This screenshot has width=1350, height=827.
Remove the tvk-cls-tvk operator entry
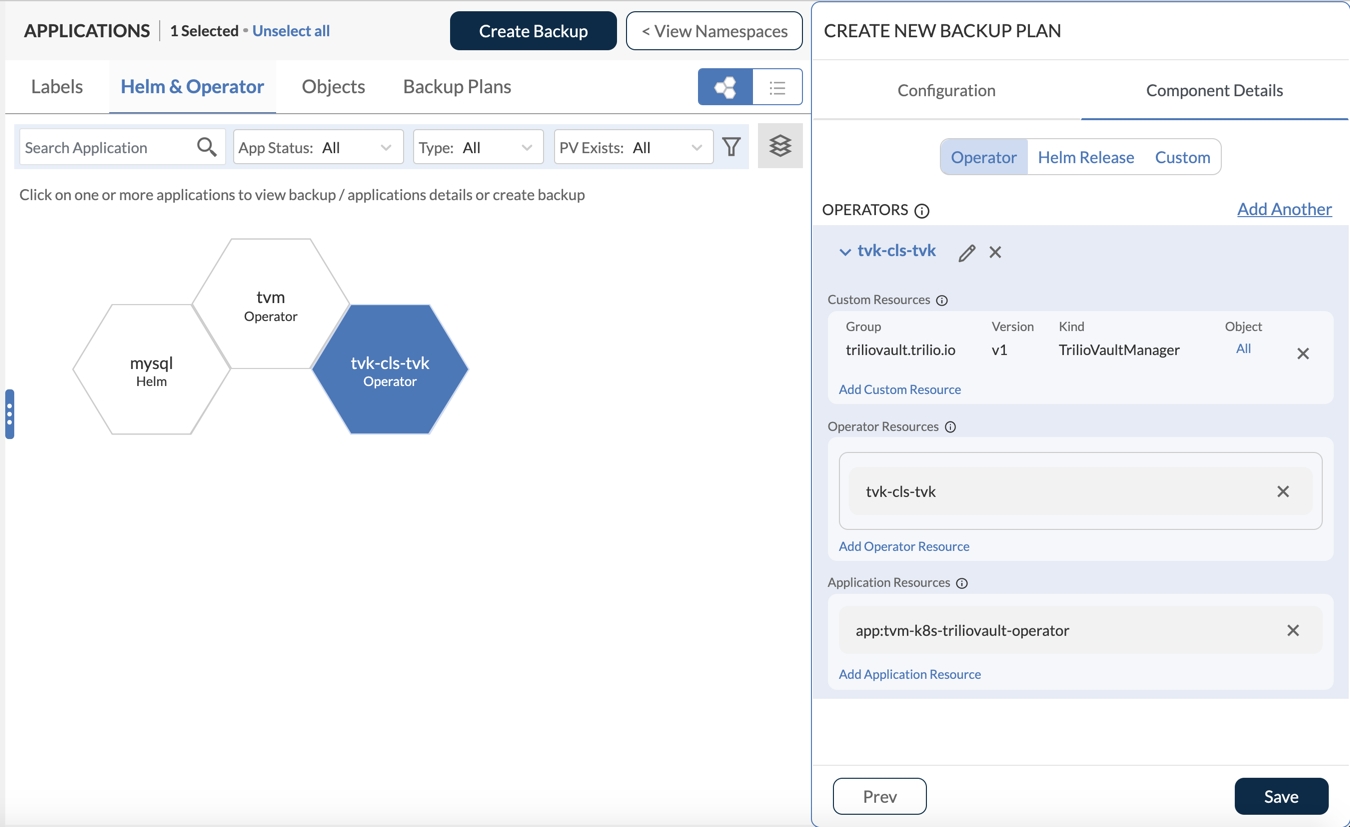coord(995,253)
